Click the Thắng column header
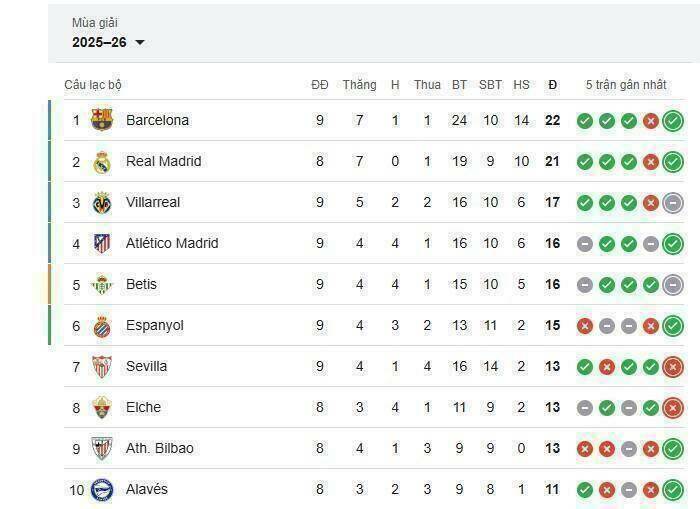700x509 pixels. pyautogui.click(x=359, y=85)
